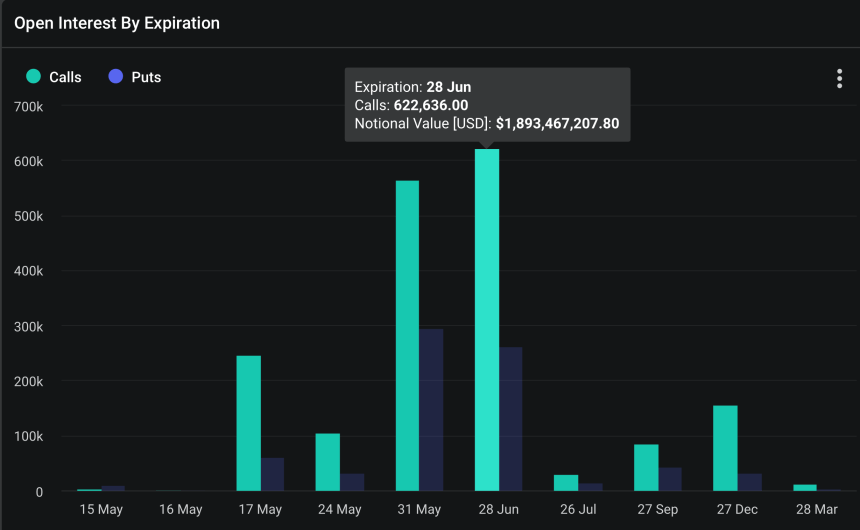The width and height of the screenshot is (860, 530).
Task: Click the 15 May x-axis label
Action: click(100, 509)
